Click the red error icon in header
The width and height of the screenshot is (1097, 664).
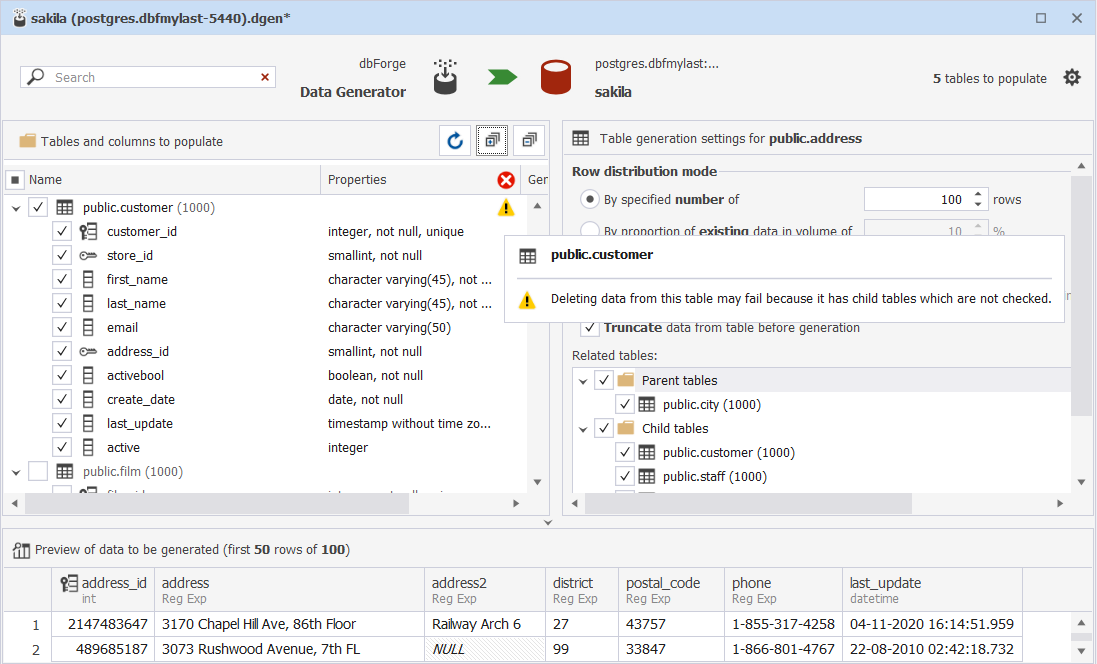(506, 180)
